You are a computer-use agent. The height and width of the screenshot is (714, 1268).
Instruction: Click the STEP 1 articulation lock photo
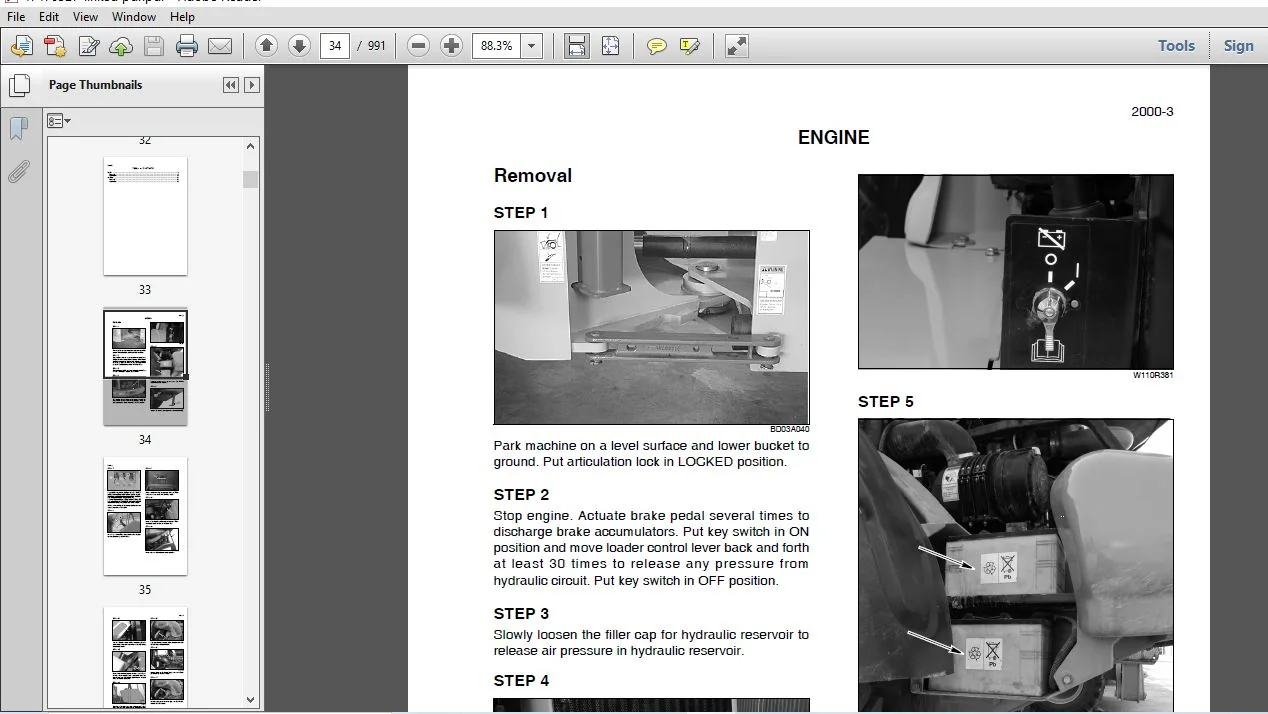651,327
